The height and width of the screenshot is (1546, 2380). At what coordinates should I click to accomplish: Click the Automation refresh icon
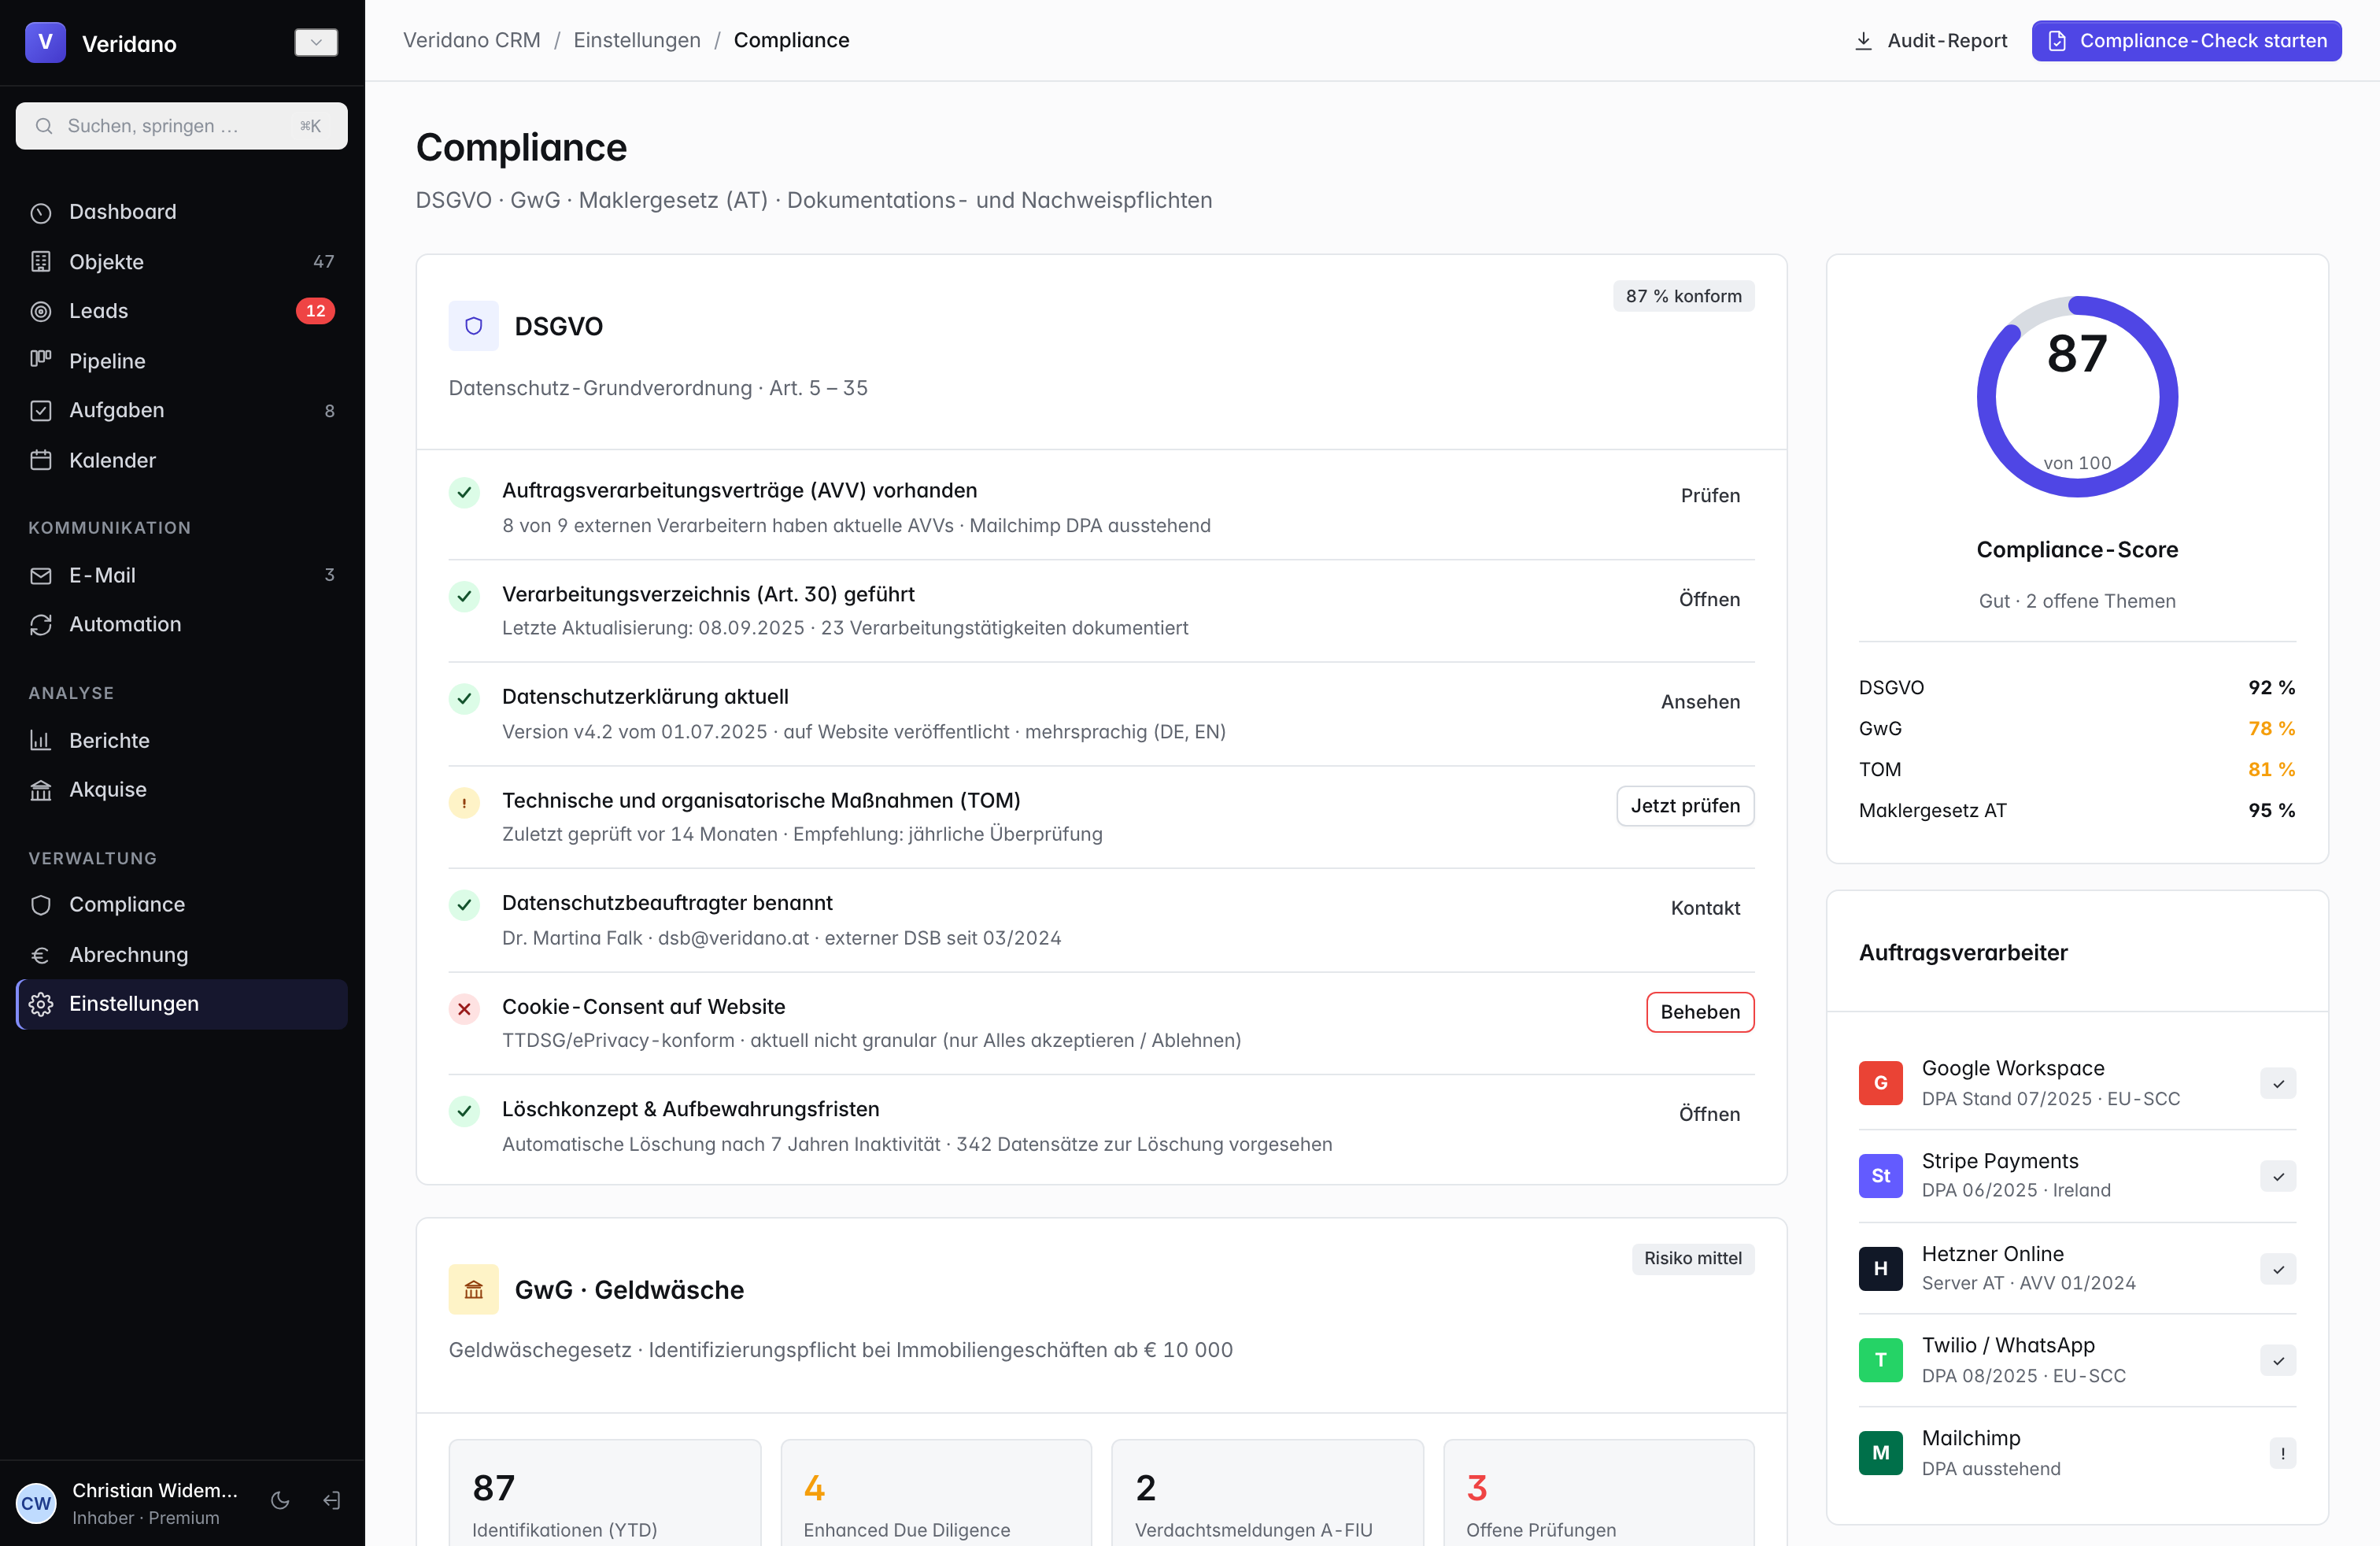click(41, 625)
